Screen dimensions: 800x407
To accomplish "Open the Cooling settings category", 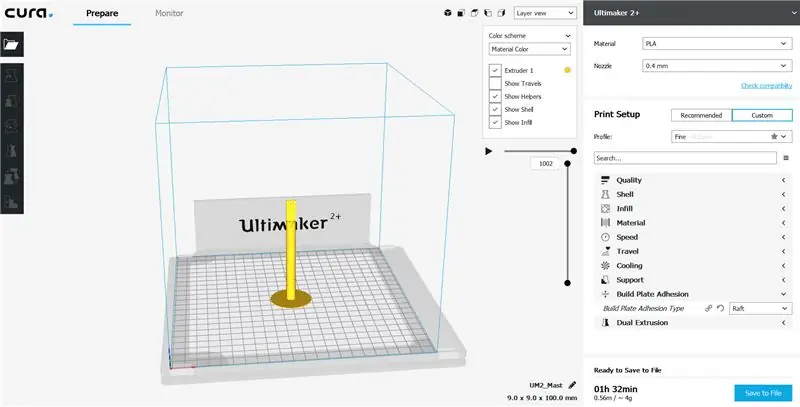I will coord(693,266).
